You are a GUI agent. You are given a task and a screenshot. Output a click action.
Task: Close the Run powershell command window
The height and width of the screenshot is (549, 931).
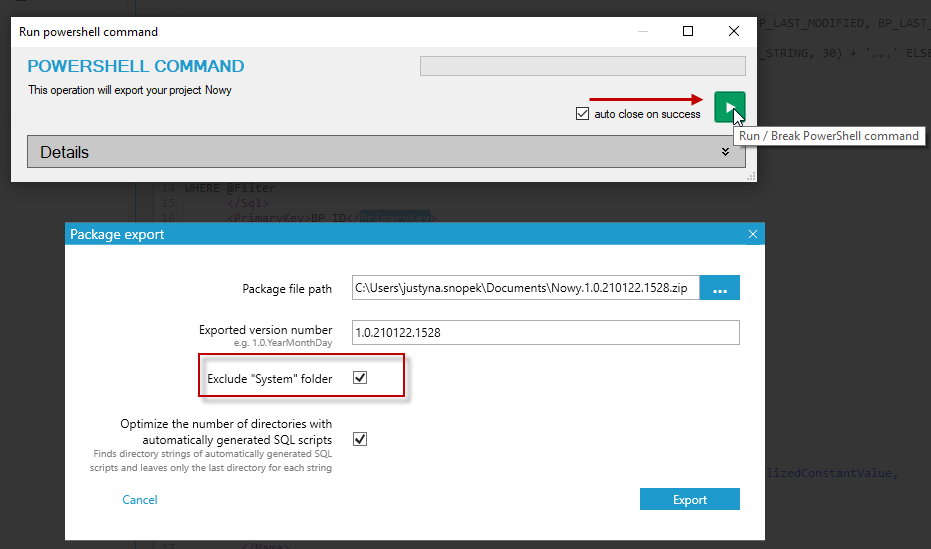point(734,31)
